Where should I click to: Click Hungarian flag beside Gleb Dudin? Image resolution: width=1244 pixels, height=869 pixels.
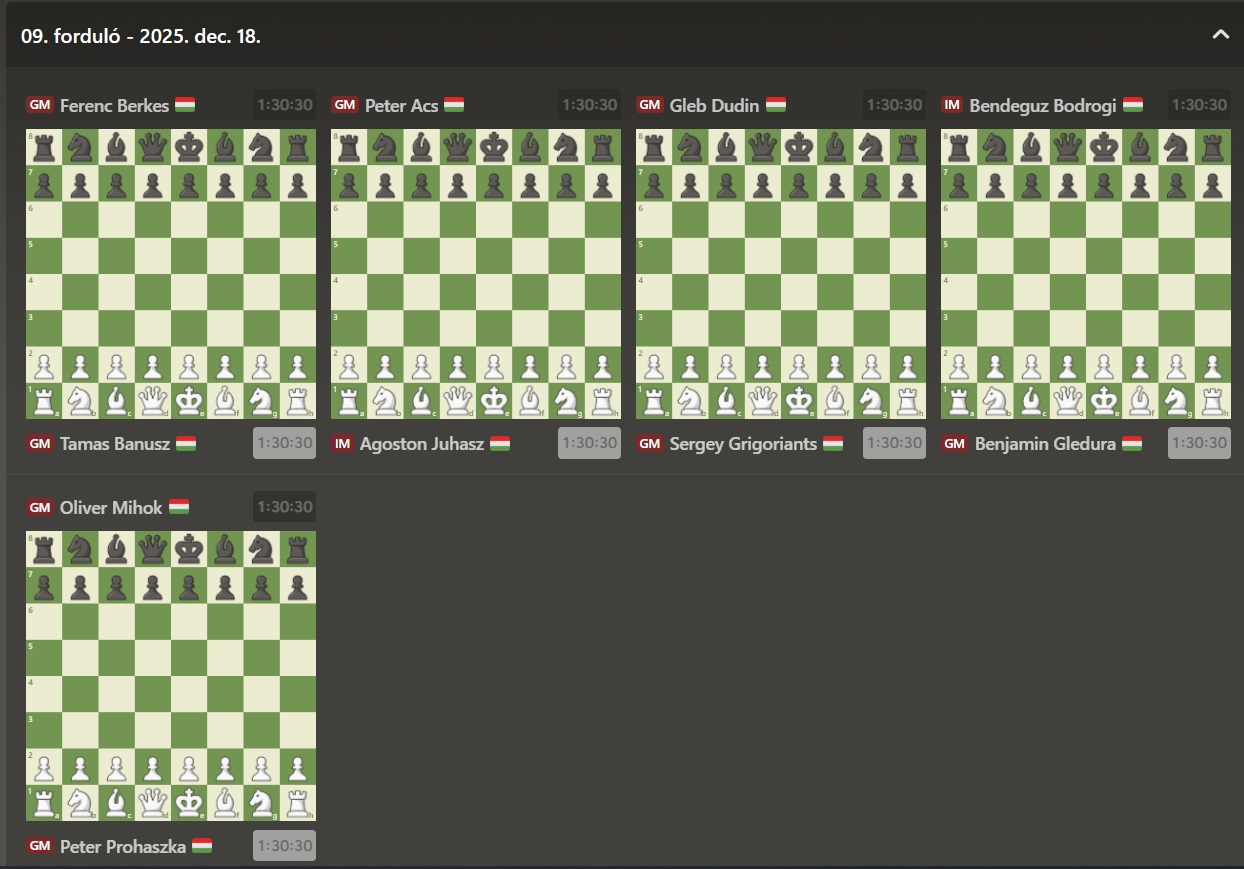(x=776, y=105)
